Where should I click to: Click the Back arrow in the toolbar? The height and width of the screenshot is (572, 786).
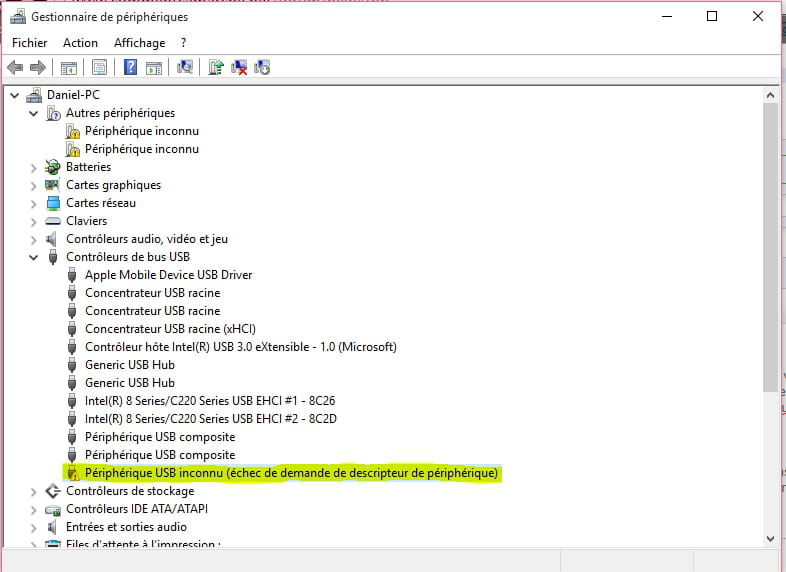coord(15,67)
